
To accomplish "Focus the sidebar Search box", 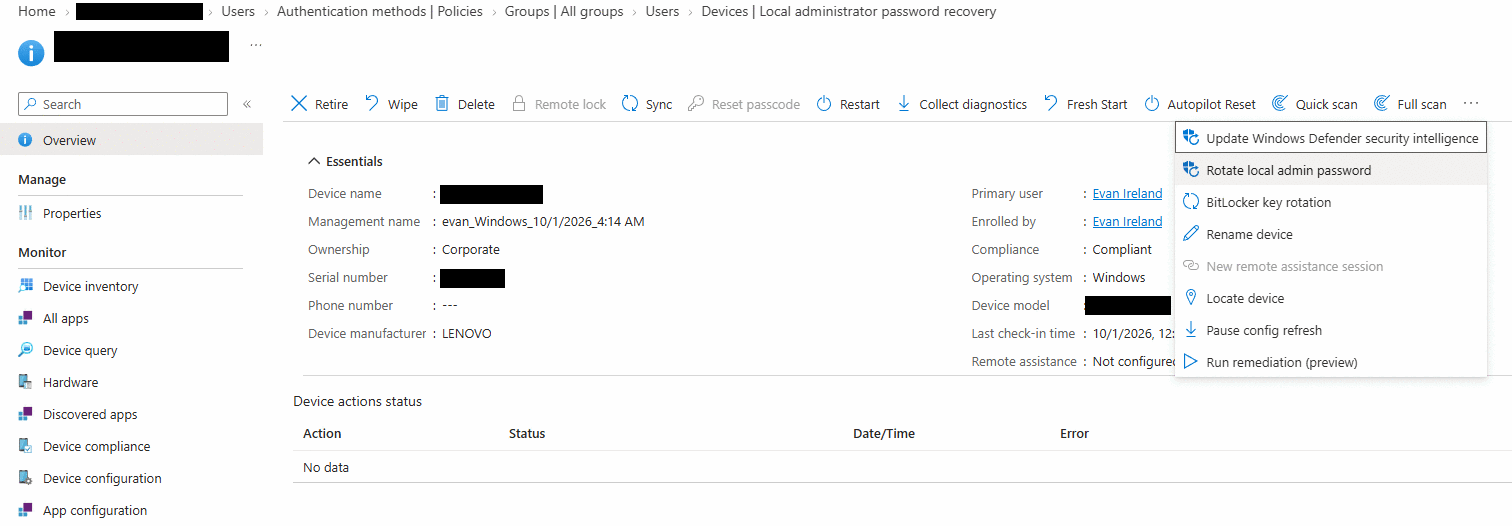I will coord(123,104).
